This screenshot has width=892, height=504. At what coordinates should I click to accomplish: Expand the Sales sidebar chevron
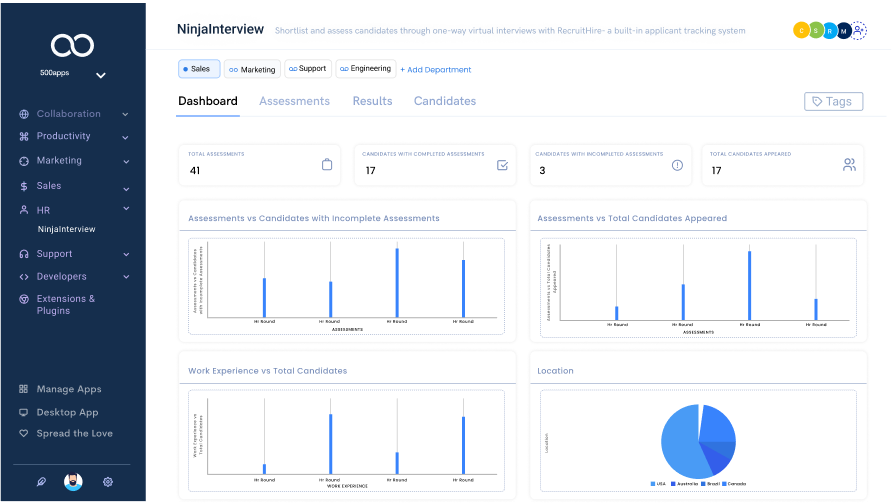point(126,189)
